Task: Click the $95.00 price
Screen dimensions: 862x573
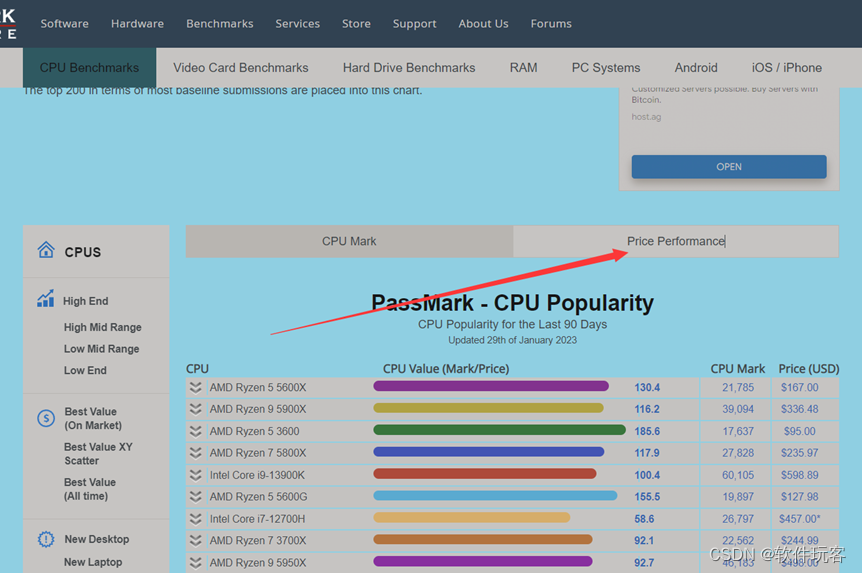Action: coord(799,431)
